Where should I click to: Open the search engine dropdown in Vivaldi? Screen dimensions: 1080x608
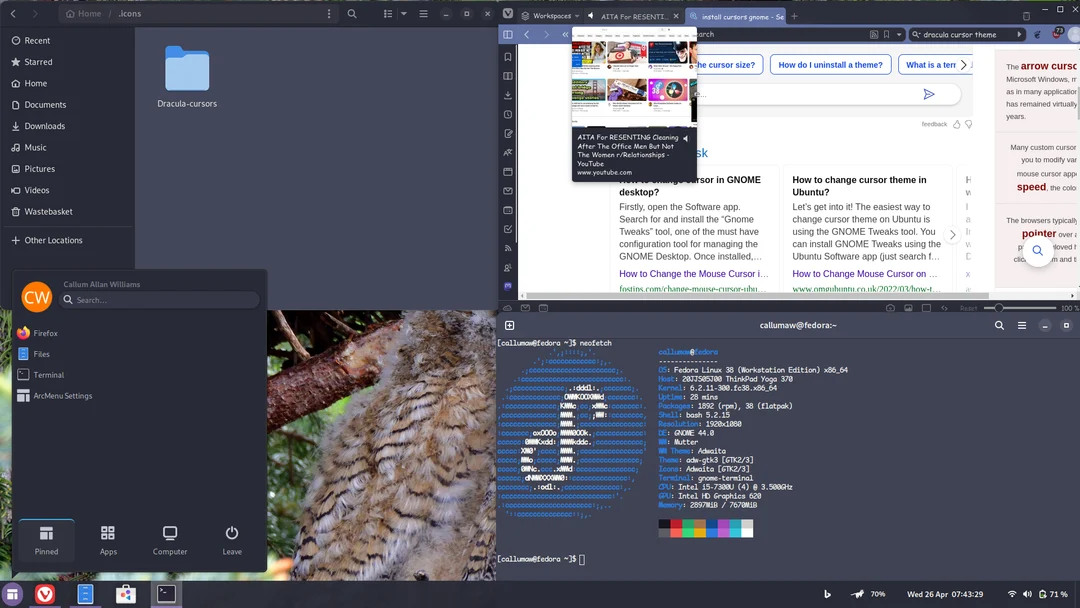917,35
